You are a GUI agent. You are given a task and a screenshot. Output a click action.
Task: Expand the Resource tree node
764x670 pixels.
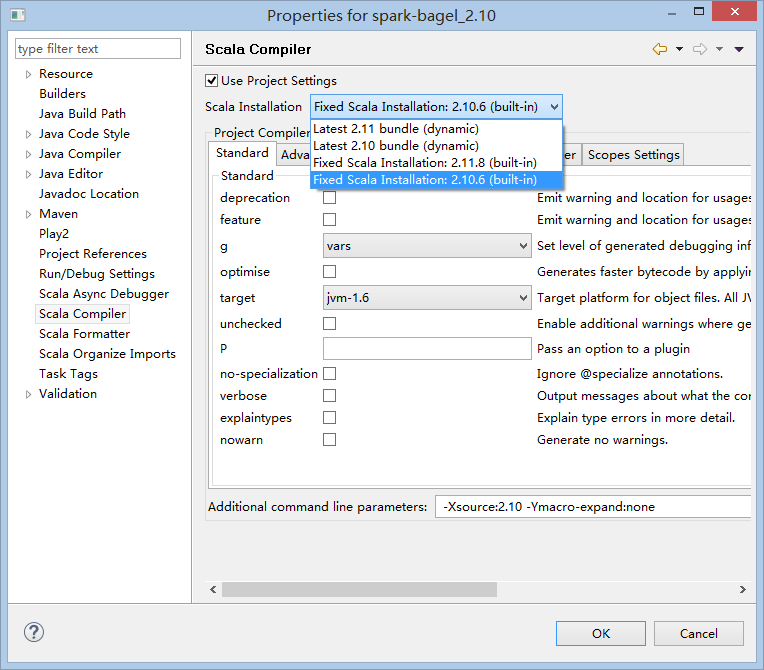coord(28,74)
